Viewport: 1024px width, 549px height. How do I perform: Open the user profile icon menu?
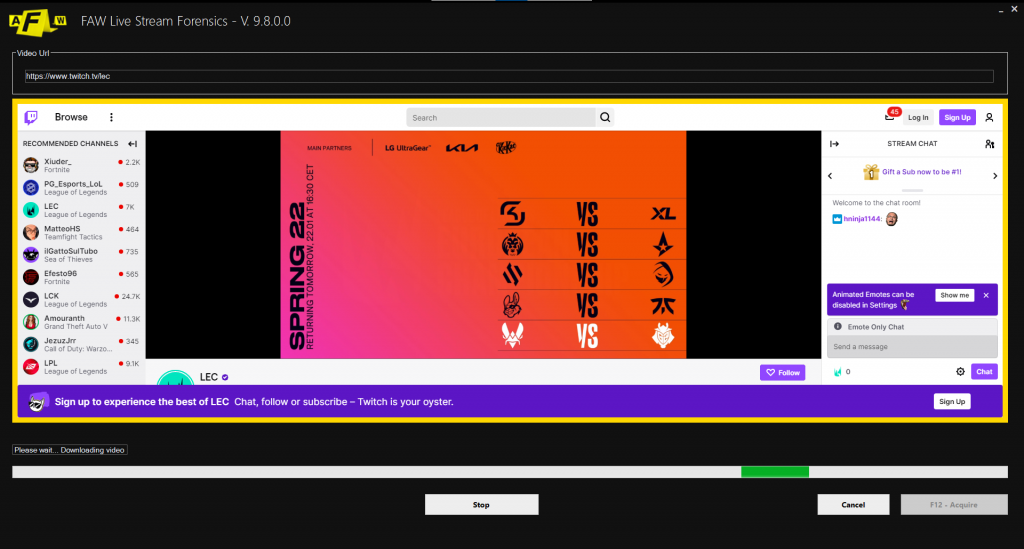click(x=989, y=118)
